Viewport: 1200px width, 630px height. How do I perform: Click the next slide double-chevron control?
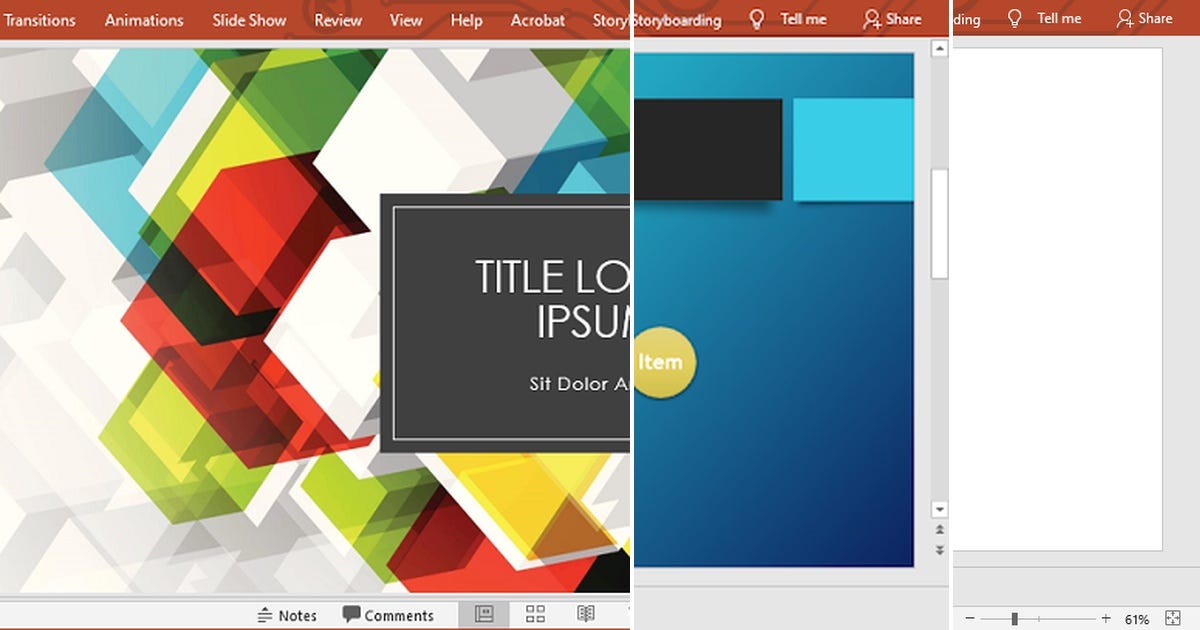(x=939, y=549)
